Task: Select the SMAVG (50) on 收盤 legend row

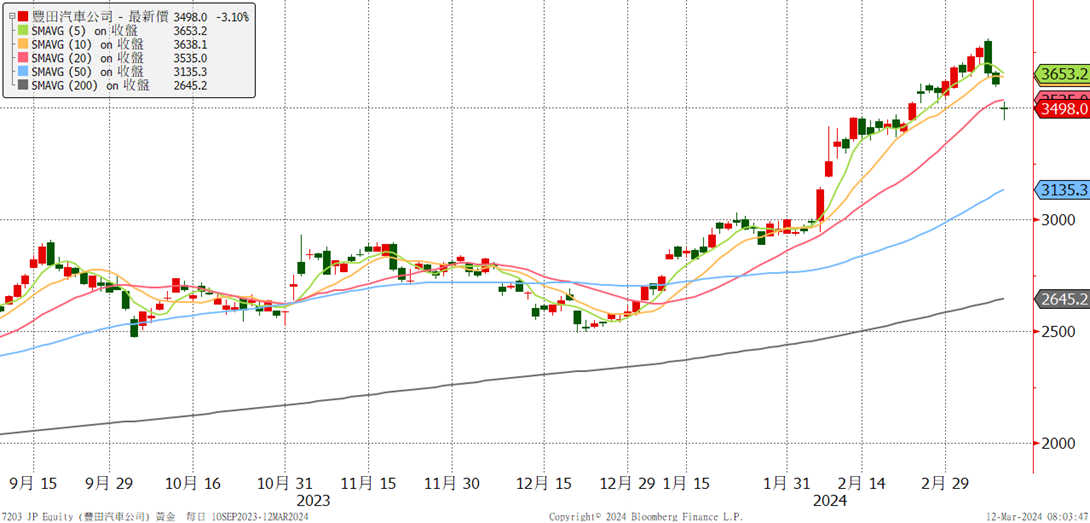Action: pos(112,72)
